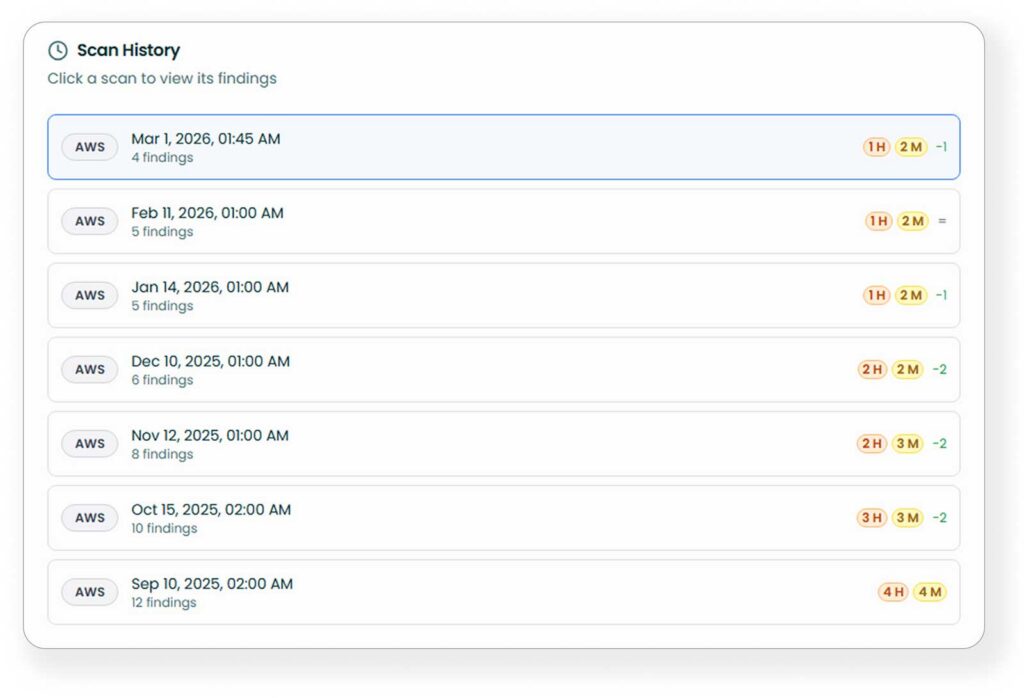
Task: Click the -2 change indicator on Oct 15 scan
Action: pyautogui.click(x=941, y=517)
